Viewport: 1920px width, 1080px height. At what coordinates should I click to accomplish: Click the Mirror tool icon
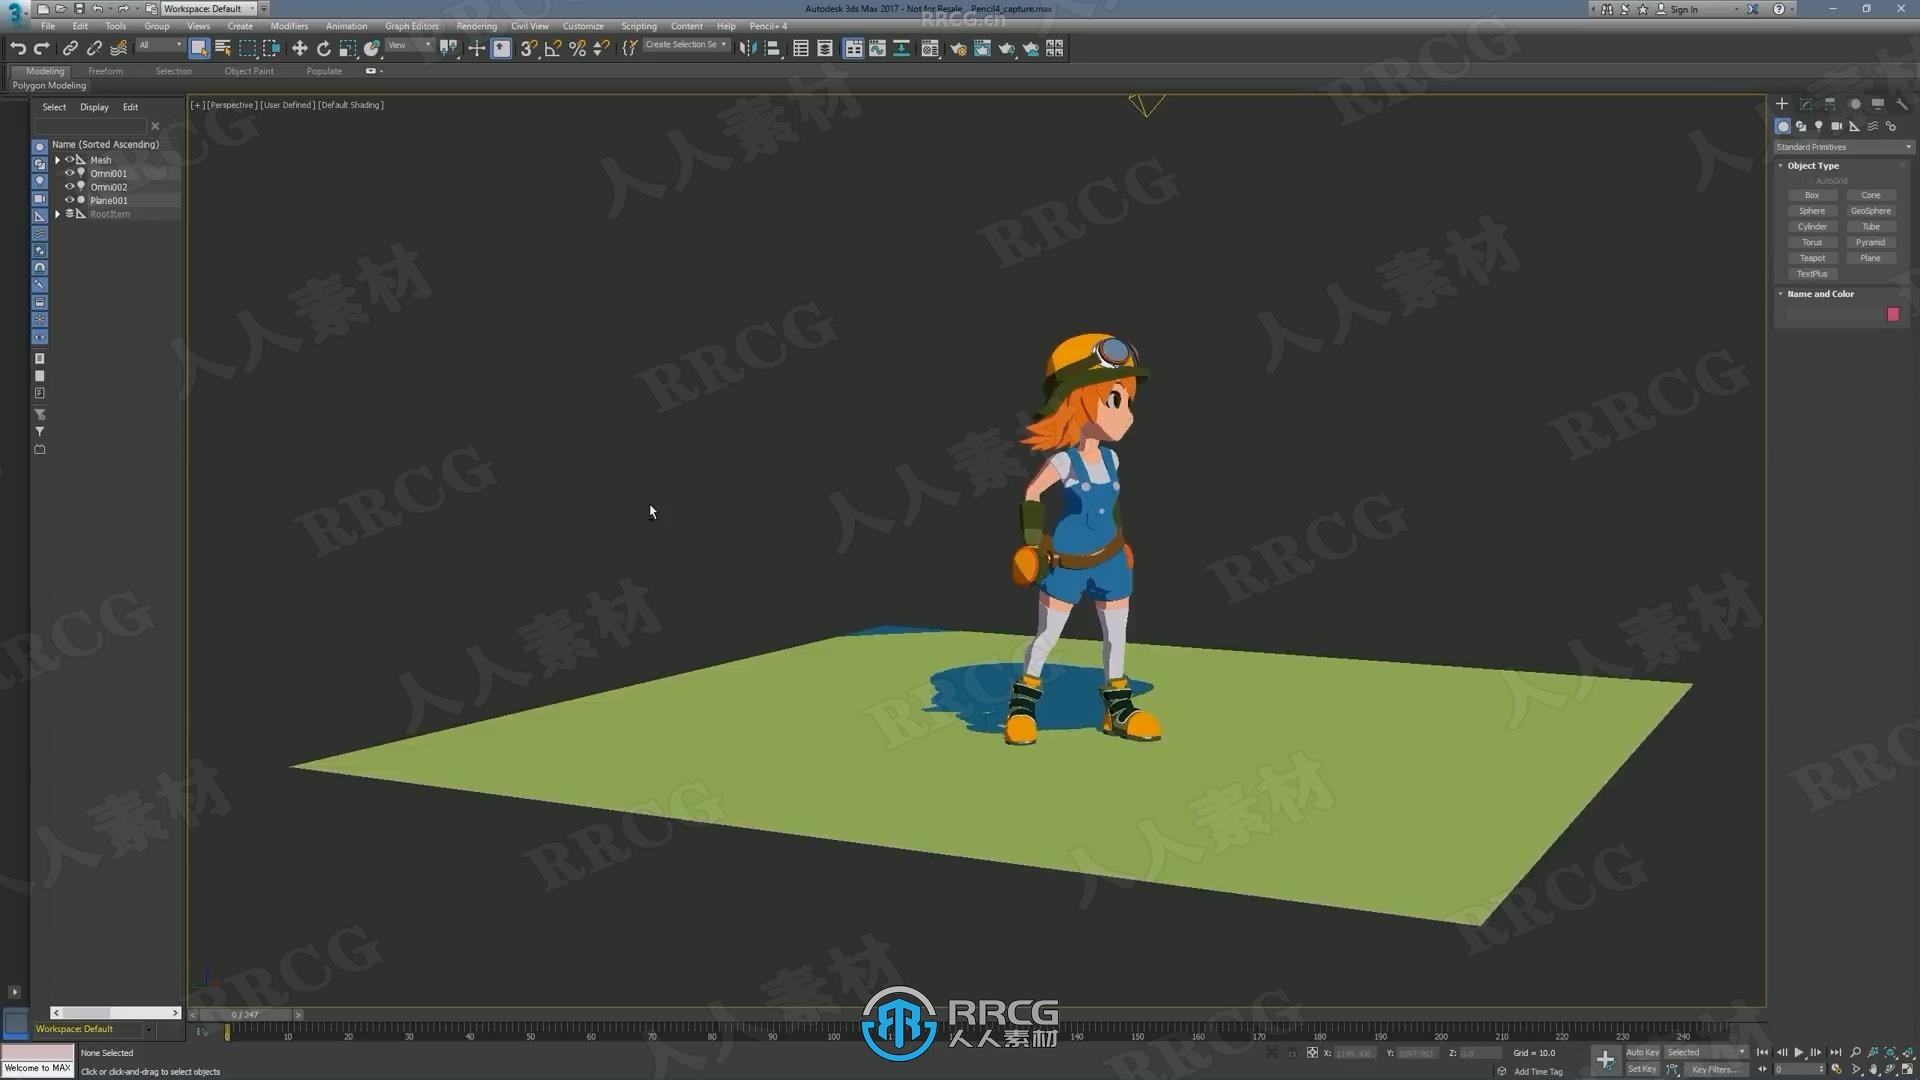pyautogui.click(x=748, y=48)
